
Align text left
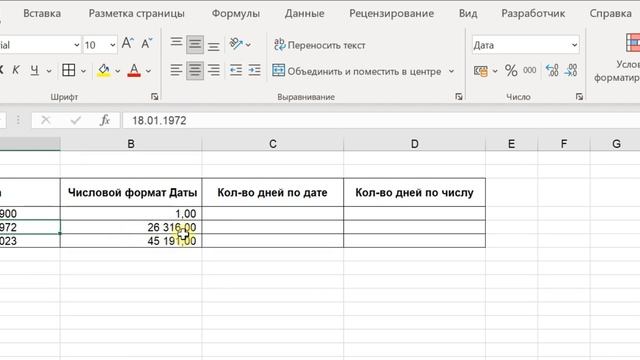point(176,71)
